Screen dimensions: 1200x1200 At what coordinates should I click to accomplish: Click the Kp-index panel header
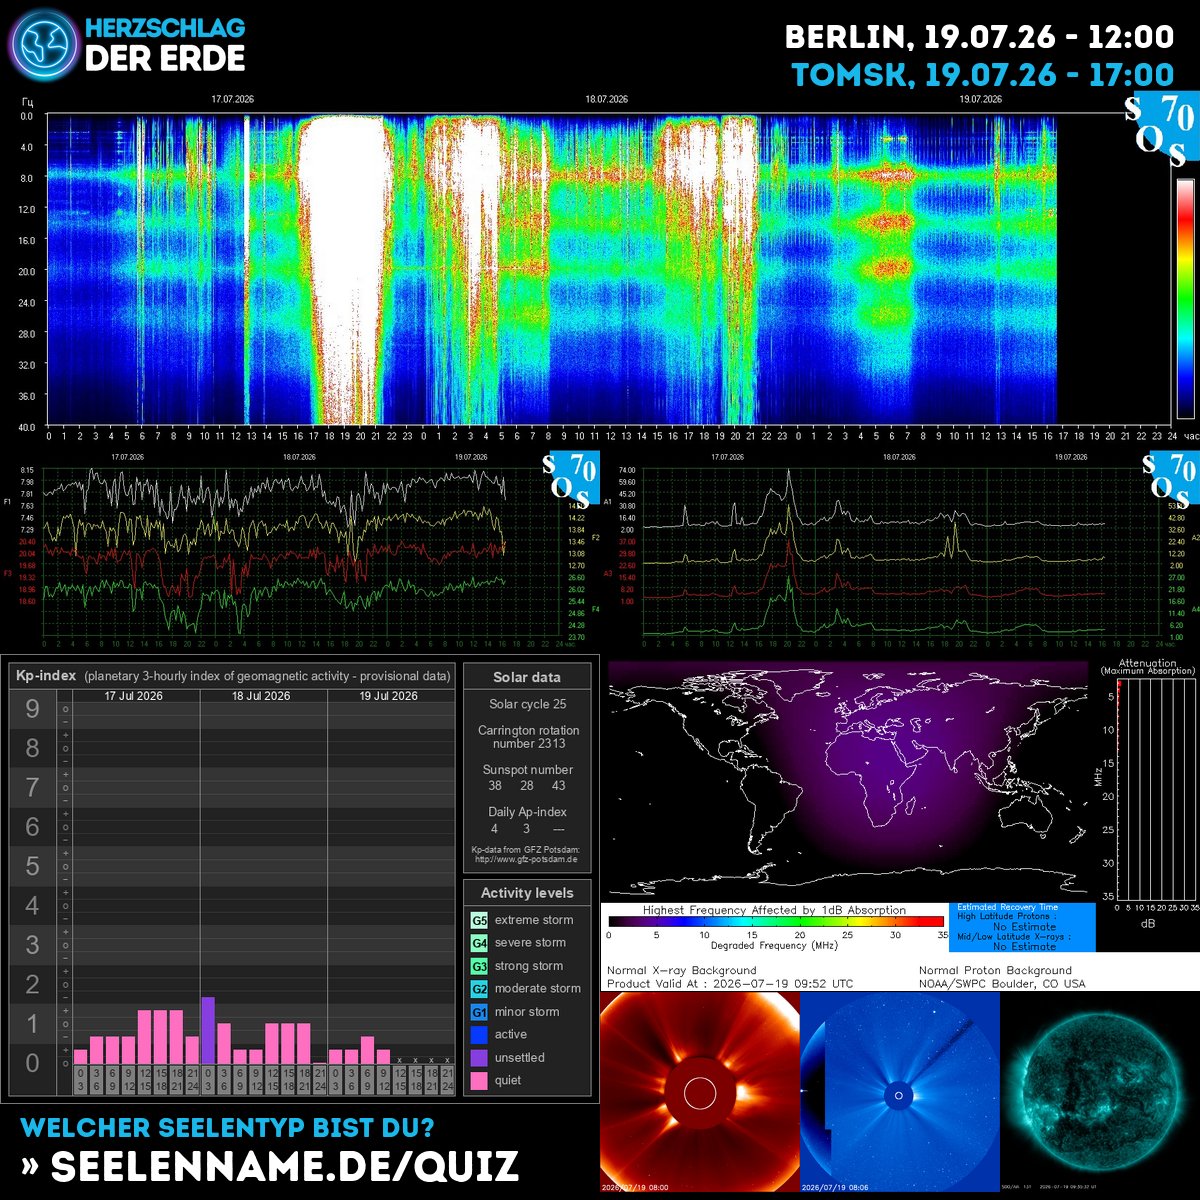(x=232, y=676)
